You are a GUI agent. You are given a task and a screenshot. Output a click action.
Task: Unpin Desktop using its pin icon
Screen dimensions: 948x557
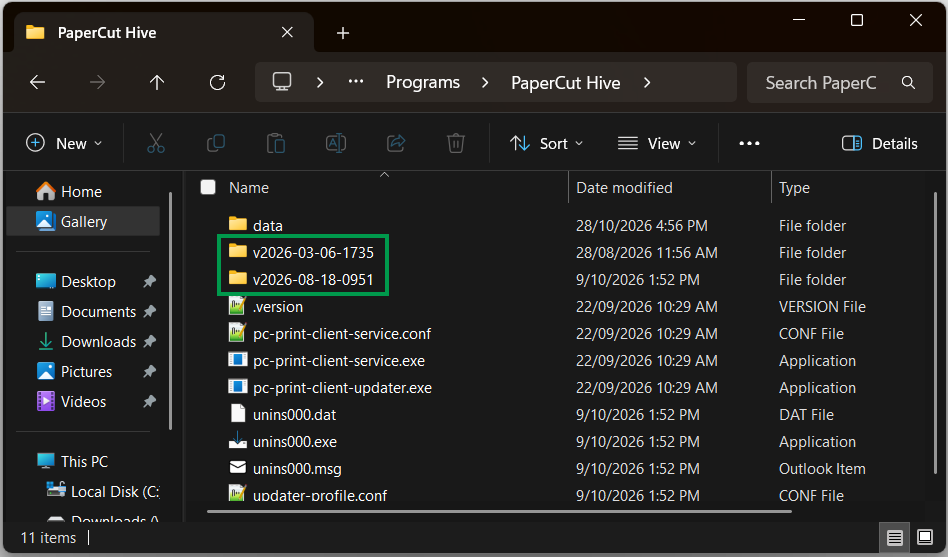(149, 281)
